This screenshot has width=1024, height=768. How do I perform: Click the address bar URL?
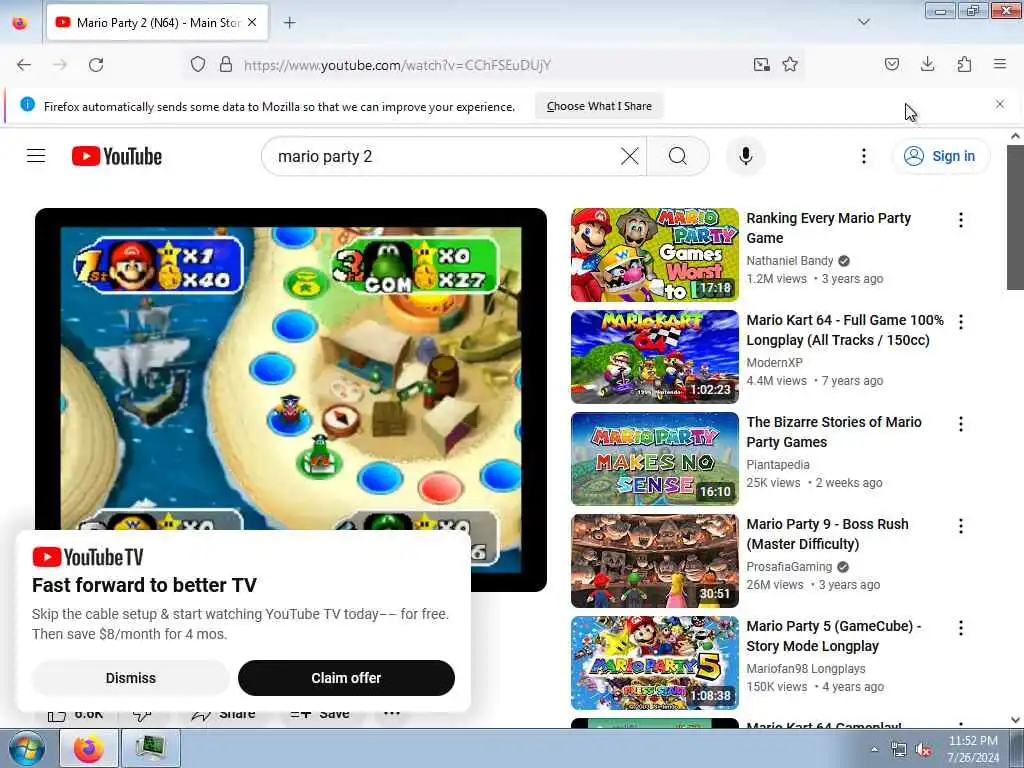397,65
